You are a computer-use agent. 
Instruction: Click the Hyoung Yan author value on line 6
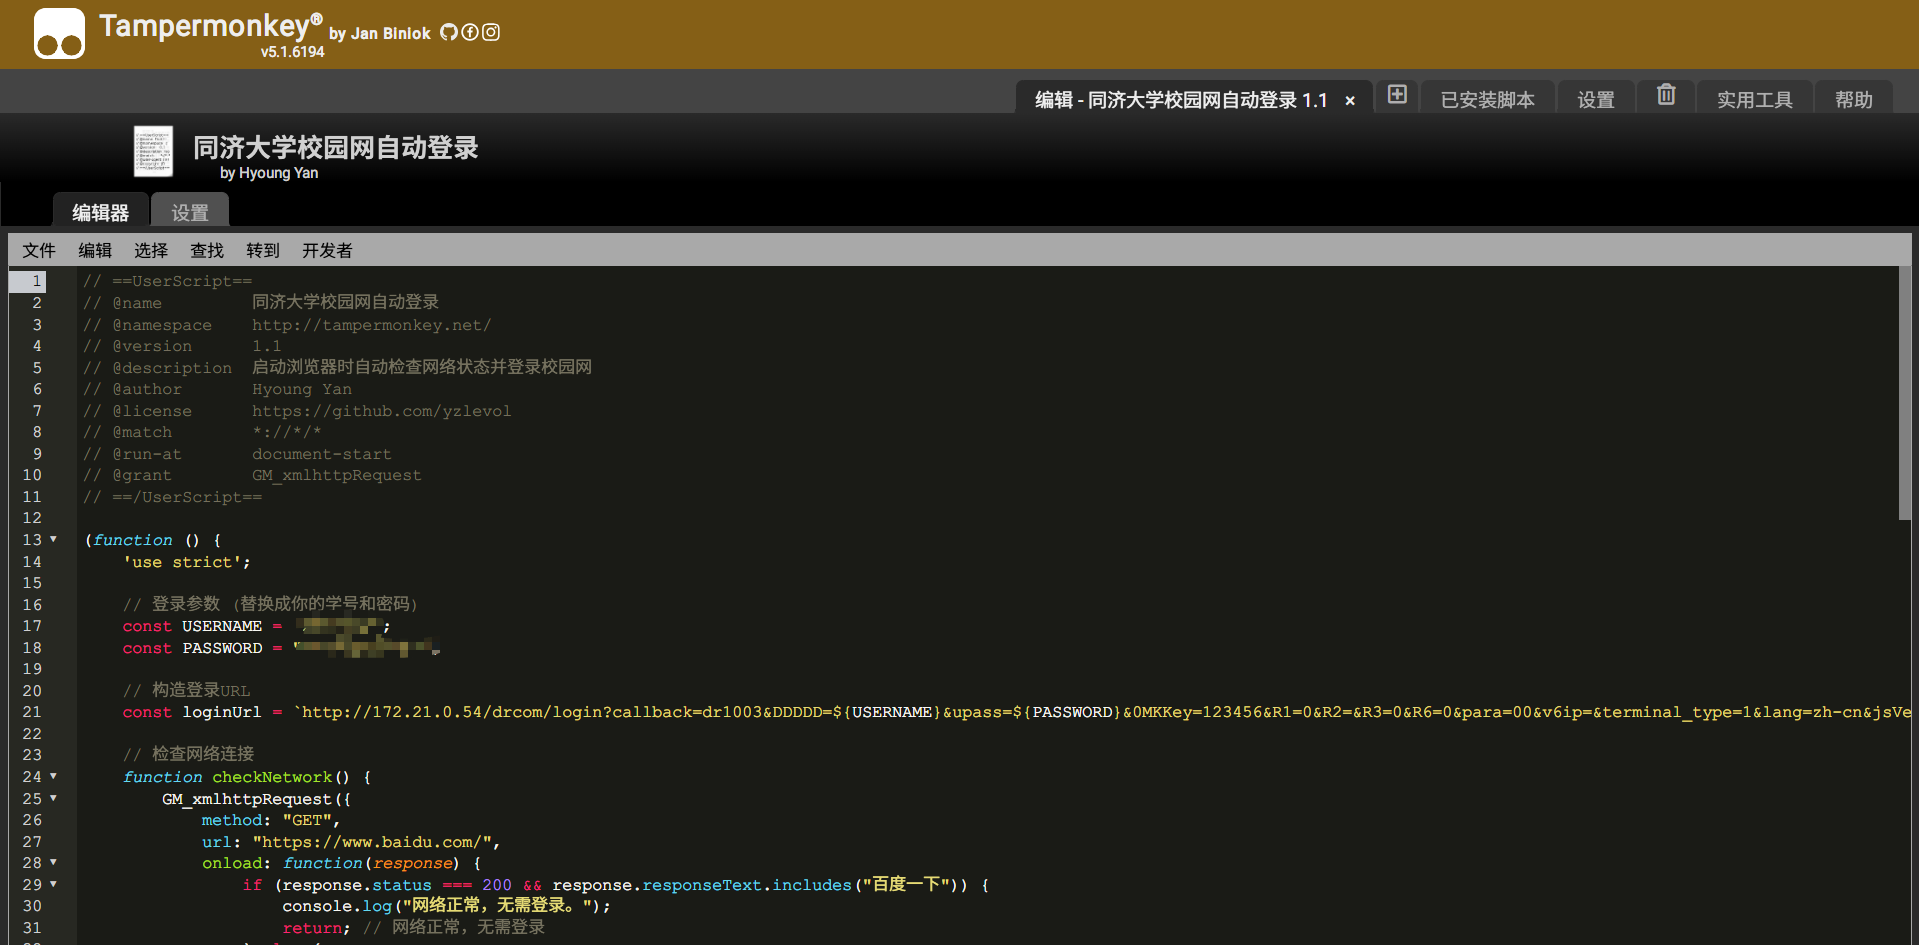click(x=301, y=389)
